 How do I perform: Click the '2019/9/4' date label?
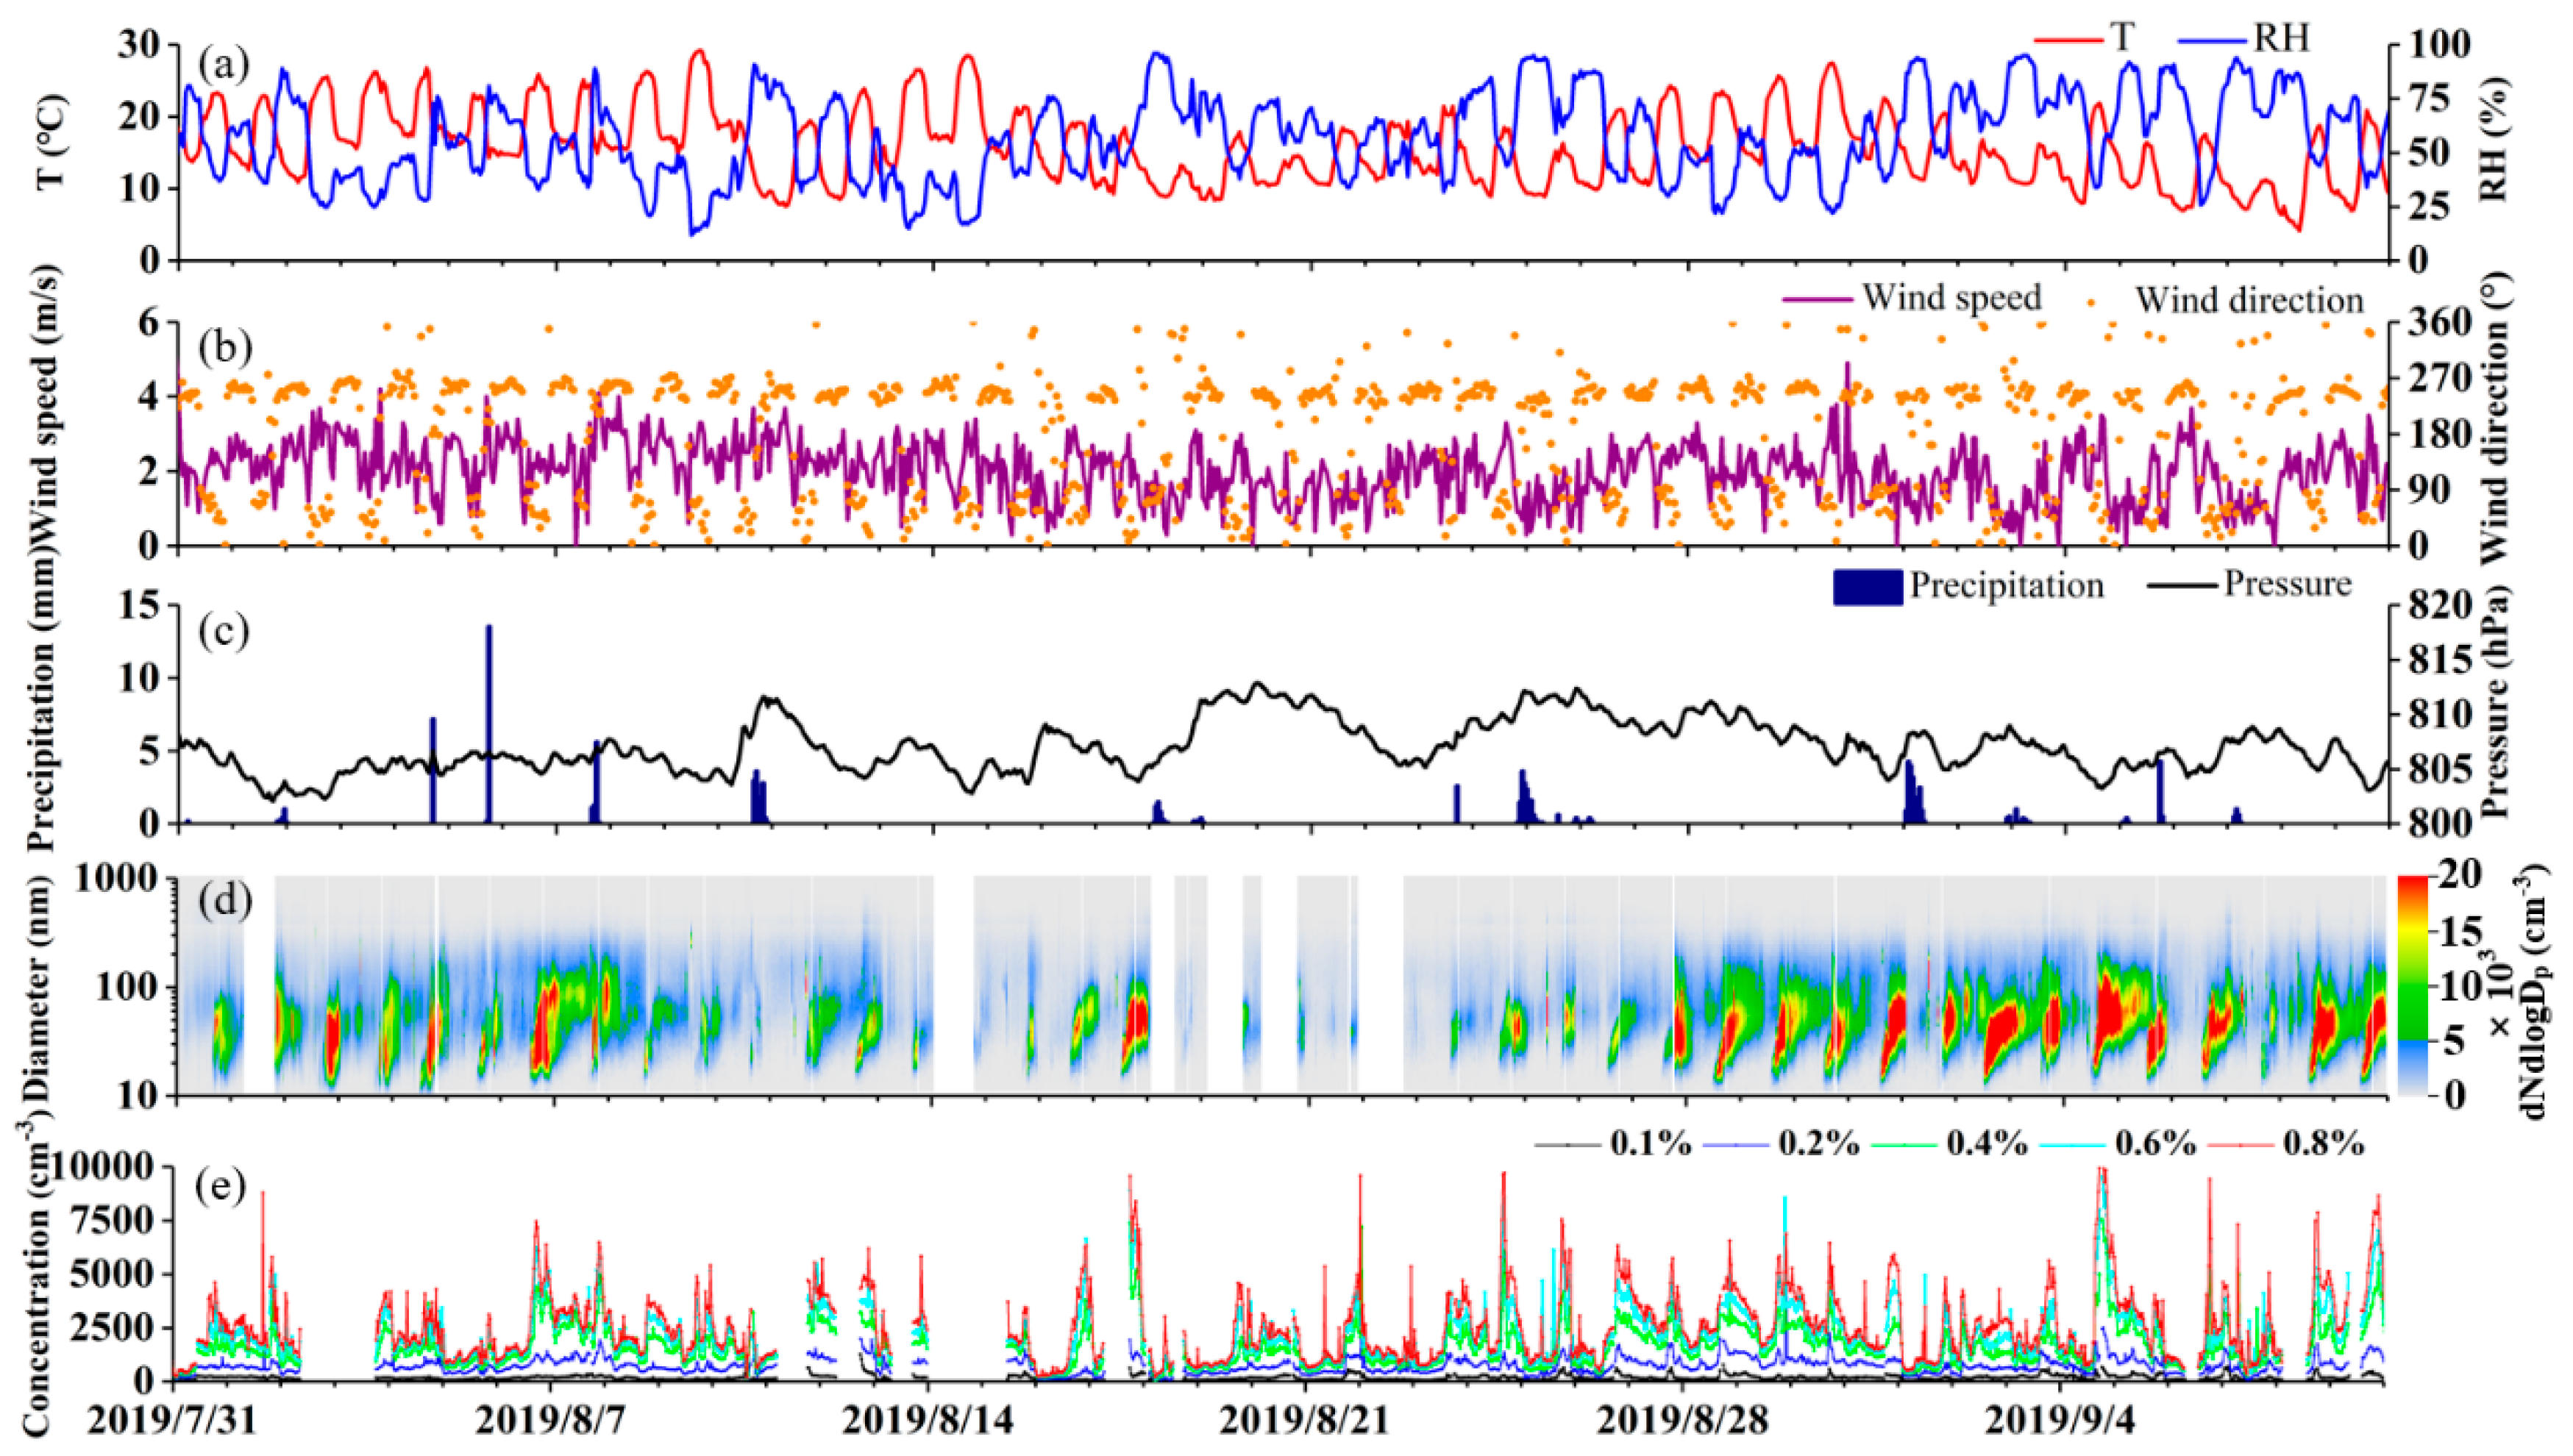click(x=2060, y=1421)
